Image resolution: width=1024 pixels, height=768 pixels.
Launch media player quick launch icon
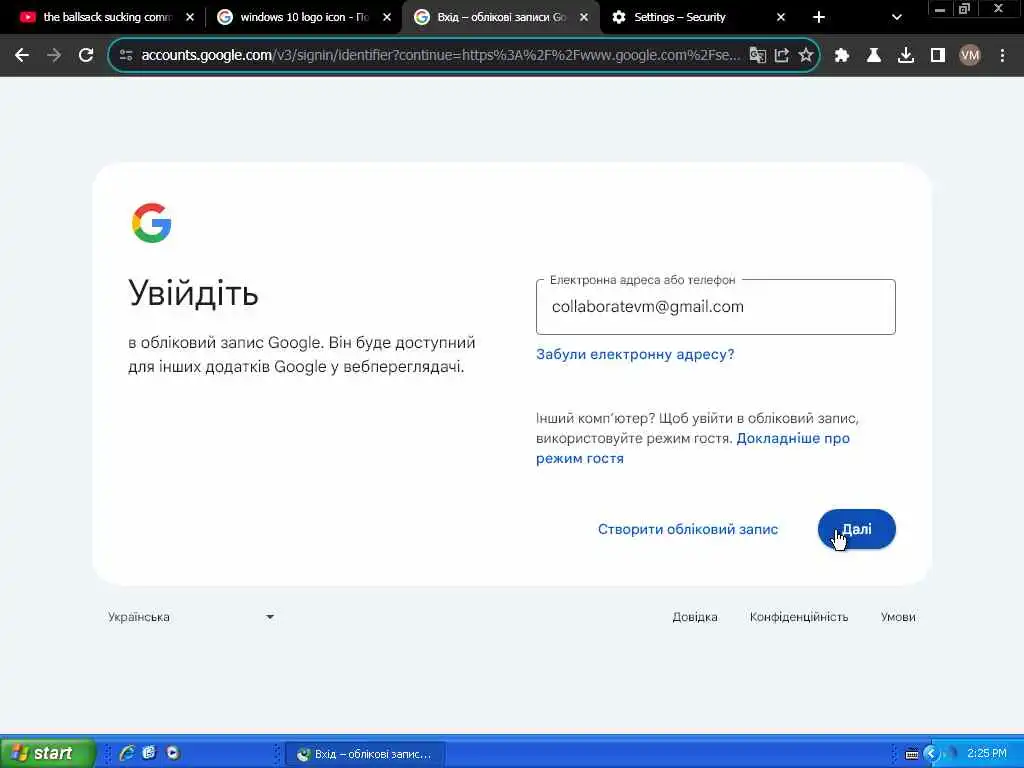[x=173, y=754]
